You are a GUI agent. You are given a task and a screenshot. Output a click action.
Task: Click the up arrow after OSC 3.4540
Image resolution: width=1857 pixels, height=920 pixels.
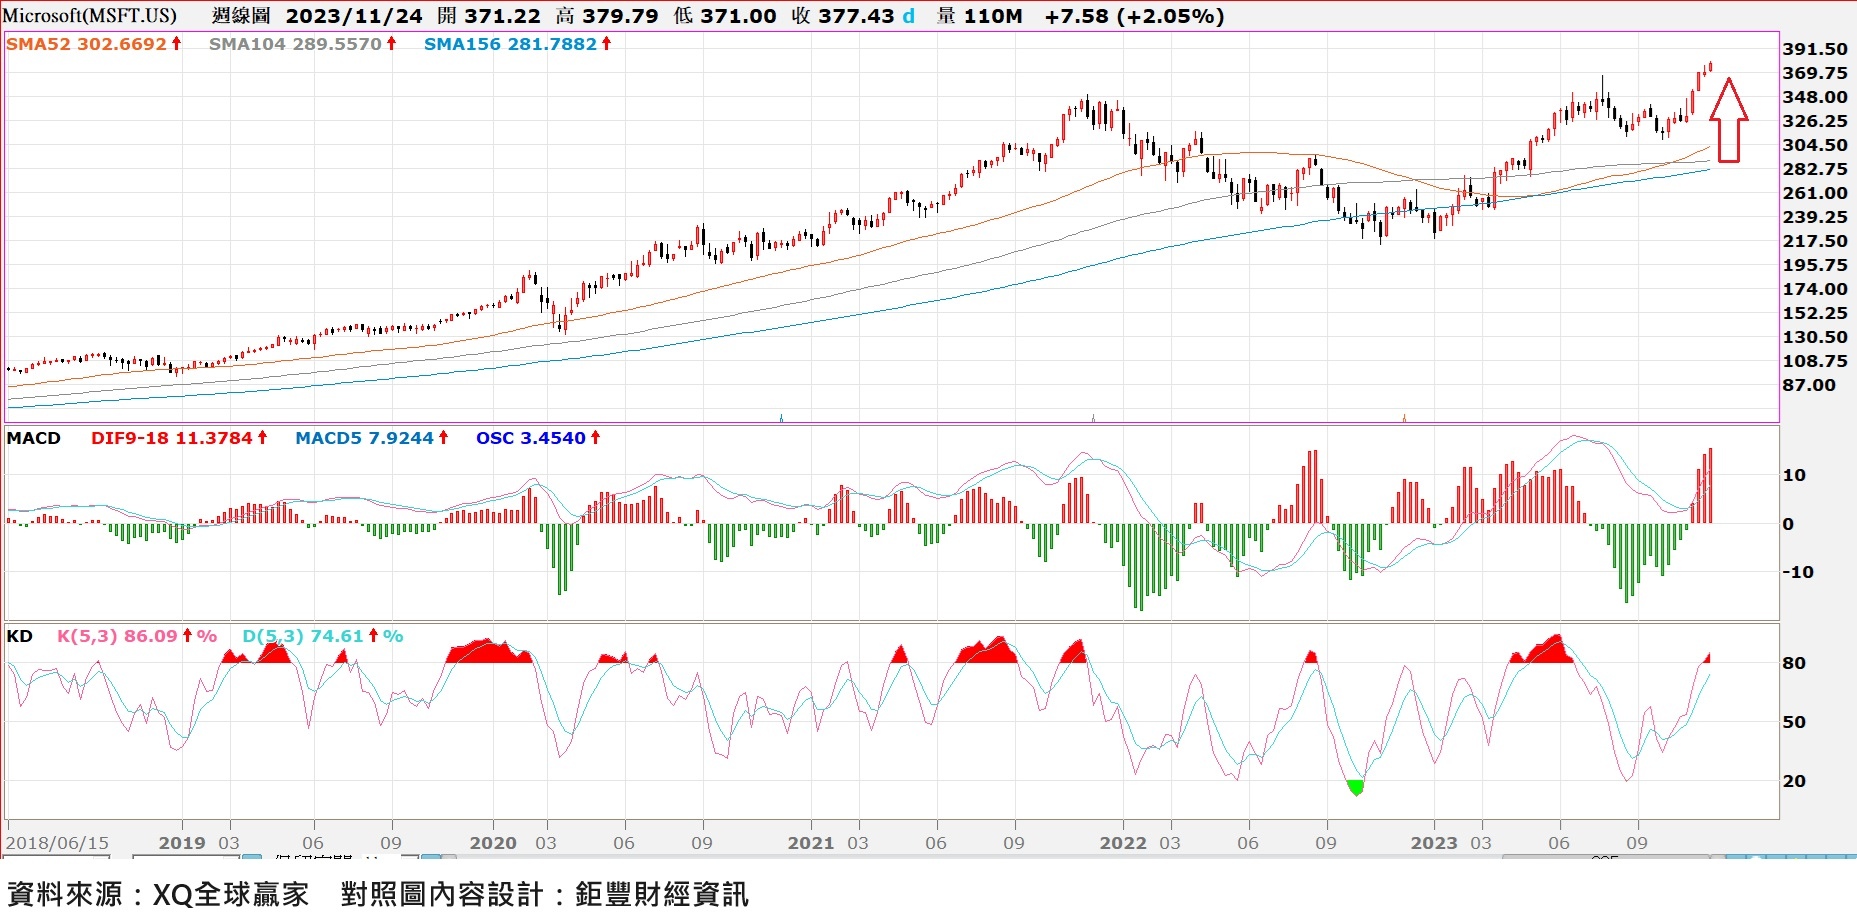595,438
